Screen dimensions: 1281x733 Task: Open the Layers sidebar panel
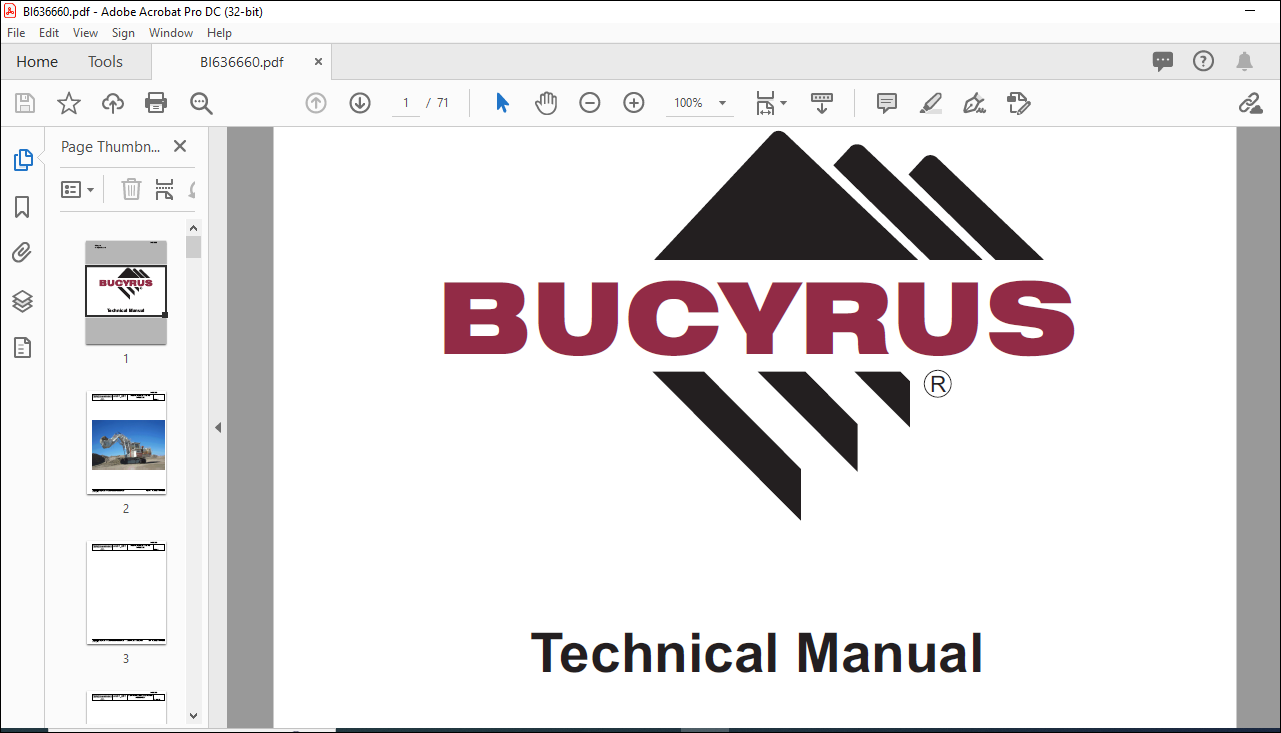pyautogui.click(x=22, y=301)
